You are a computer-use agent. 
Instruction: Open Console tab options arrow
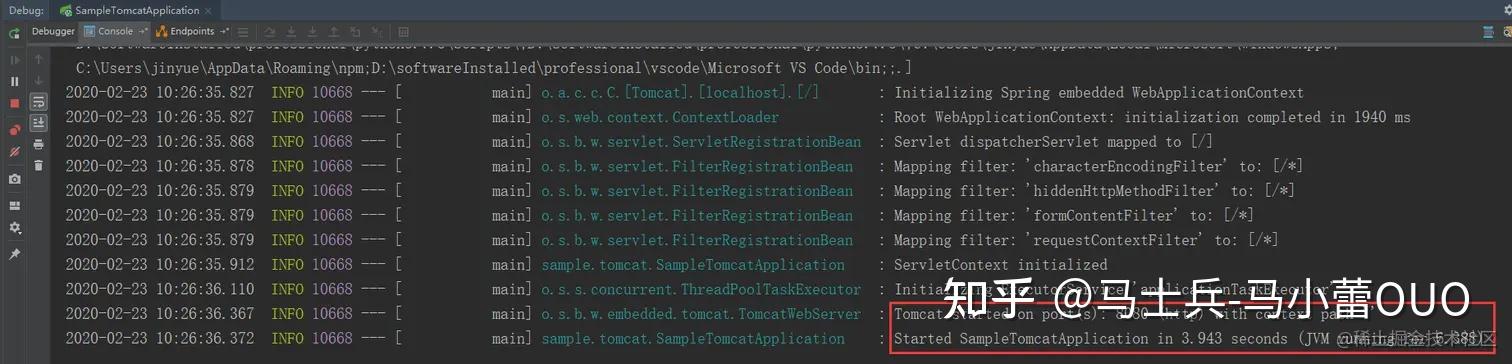(x=143, y=32)
